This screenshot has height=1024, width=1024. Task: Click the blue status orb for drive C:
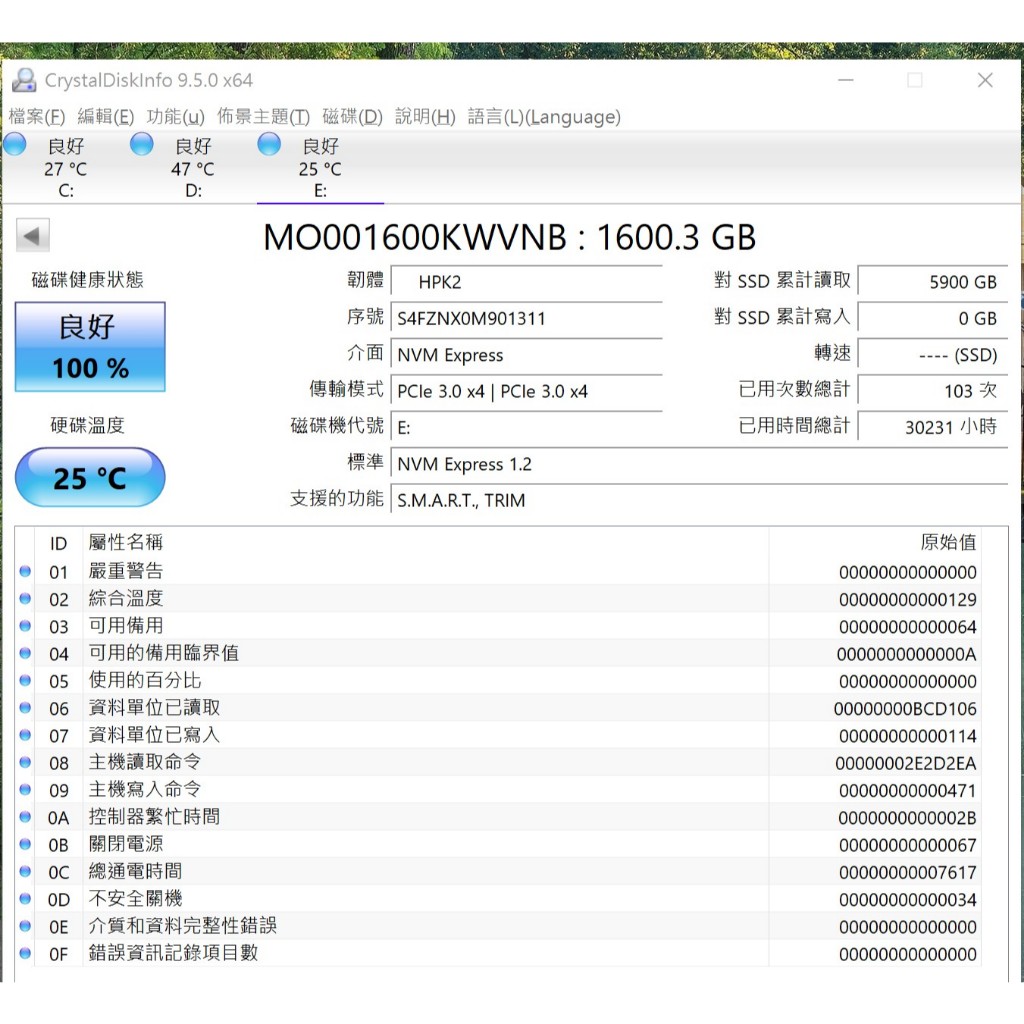tap(15, 145)
